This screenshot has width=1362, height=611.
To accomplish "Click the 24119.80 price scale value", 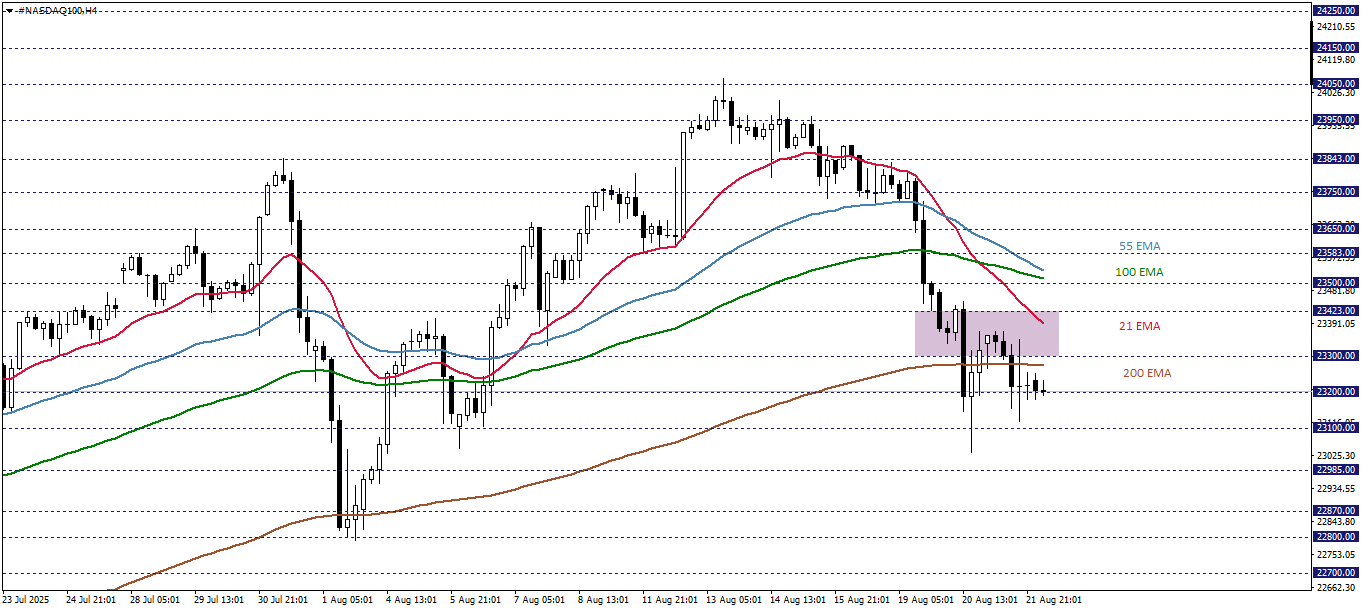I will pos(1337,60).
